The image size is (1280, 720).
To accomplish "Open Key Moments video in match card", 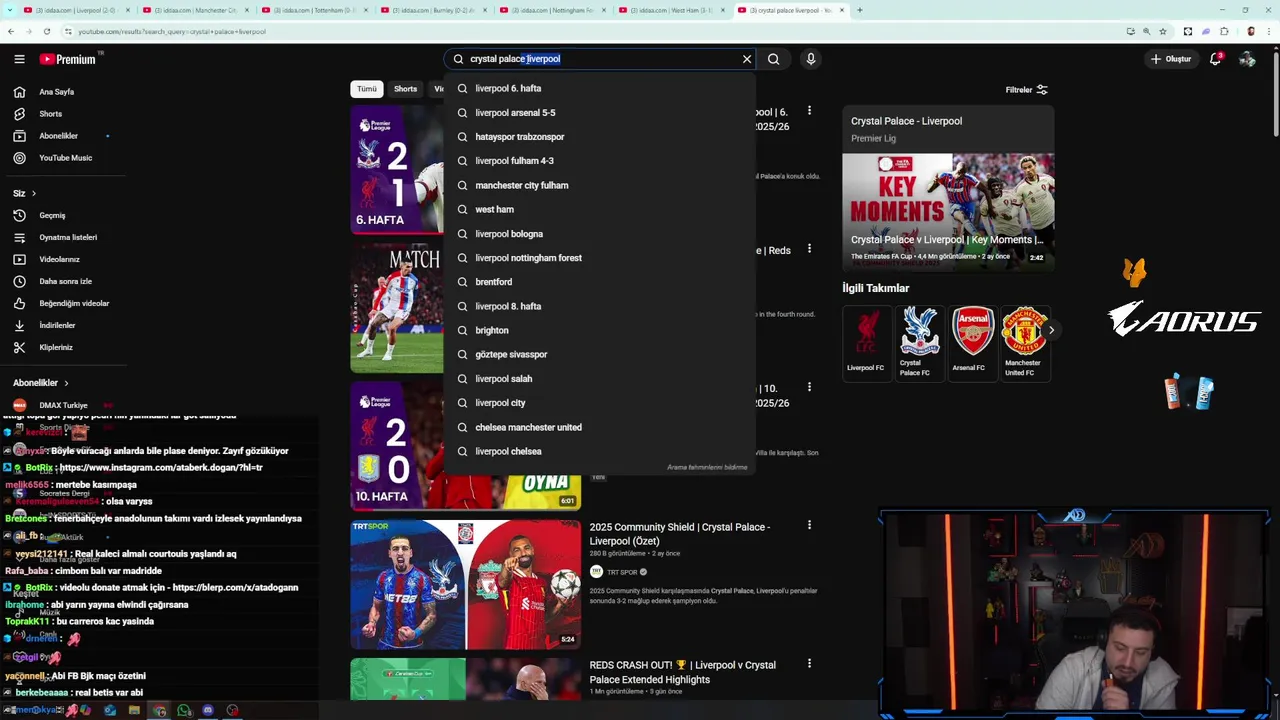I will coord(948,212).
